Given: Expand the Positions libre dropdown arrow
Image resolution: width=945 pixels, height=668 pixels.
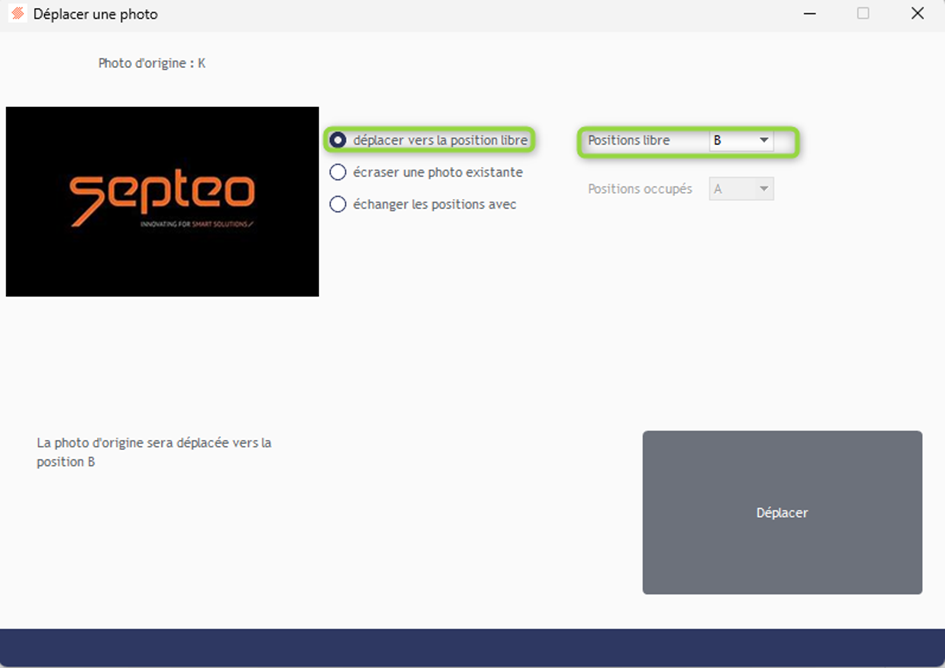Looking at the screenshot, I should [x=764, y=141].
